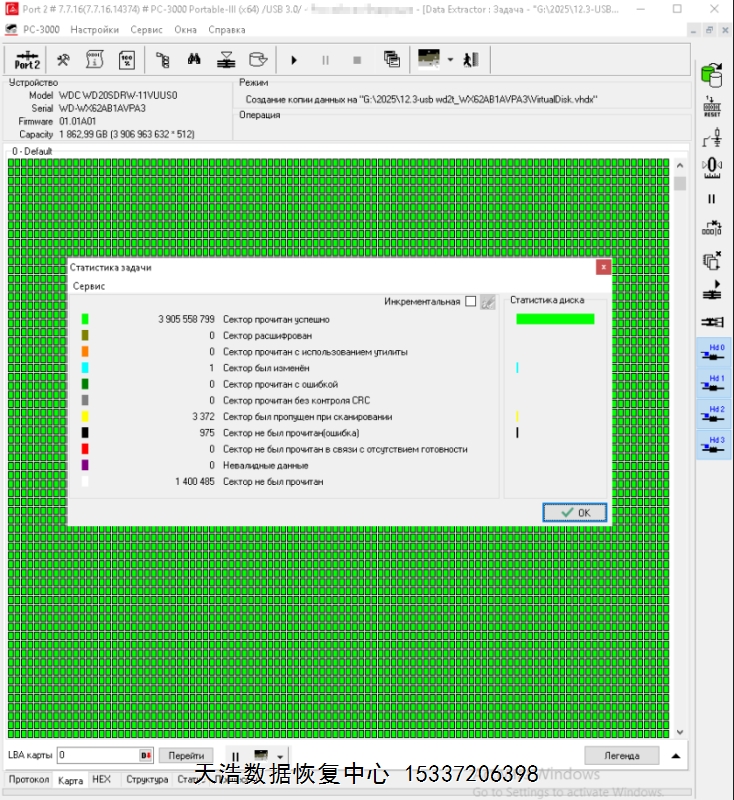This screenshot has height=800, width=734.
Task: Click the binoculars search icon
Action: (x=194, y=60)
